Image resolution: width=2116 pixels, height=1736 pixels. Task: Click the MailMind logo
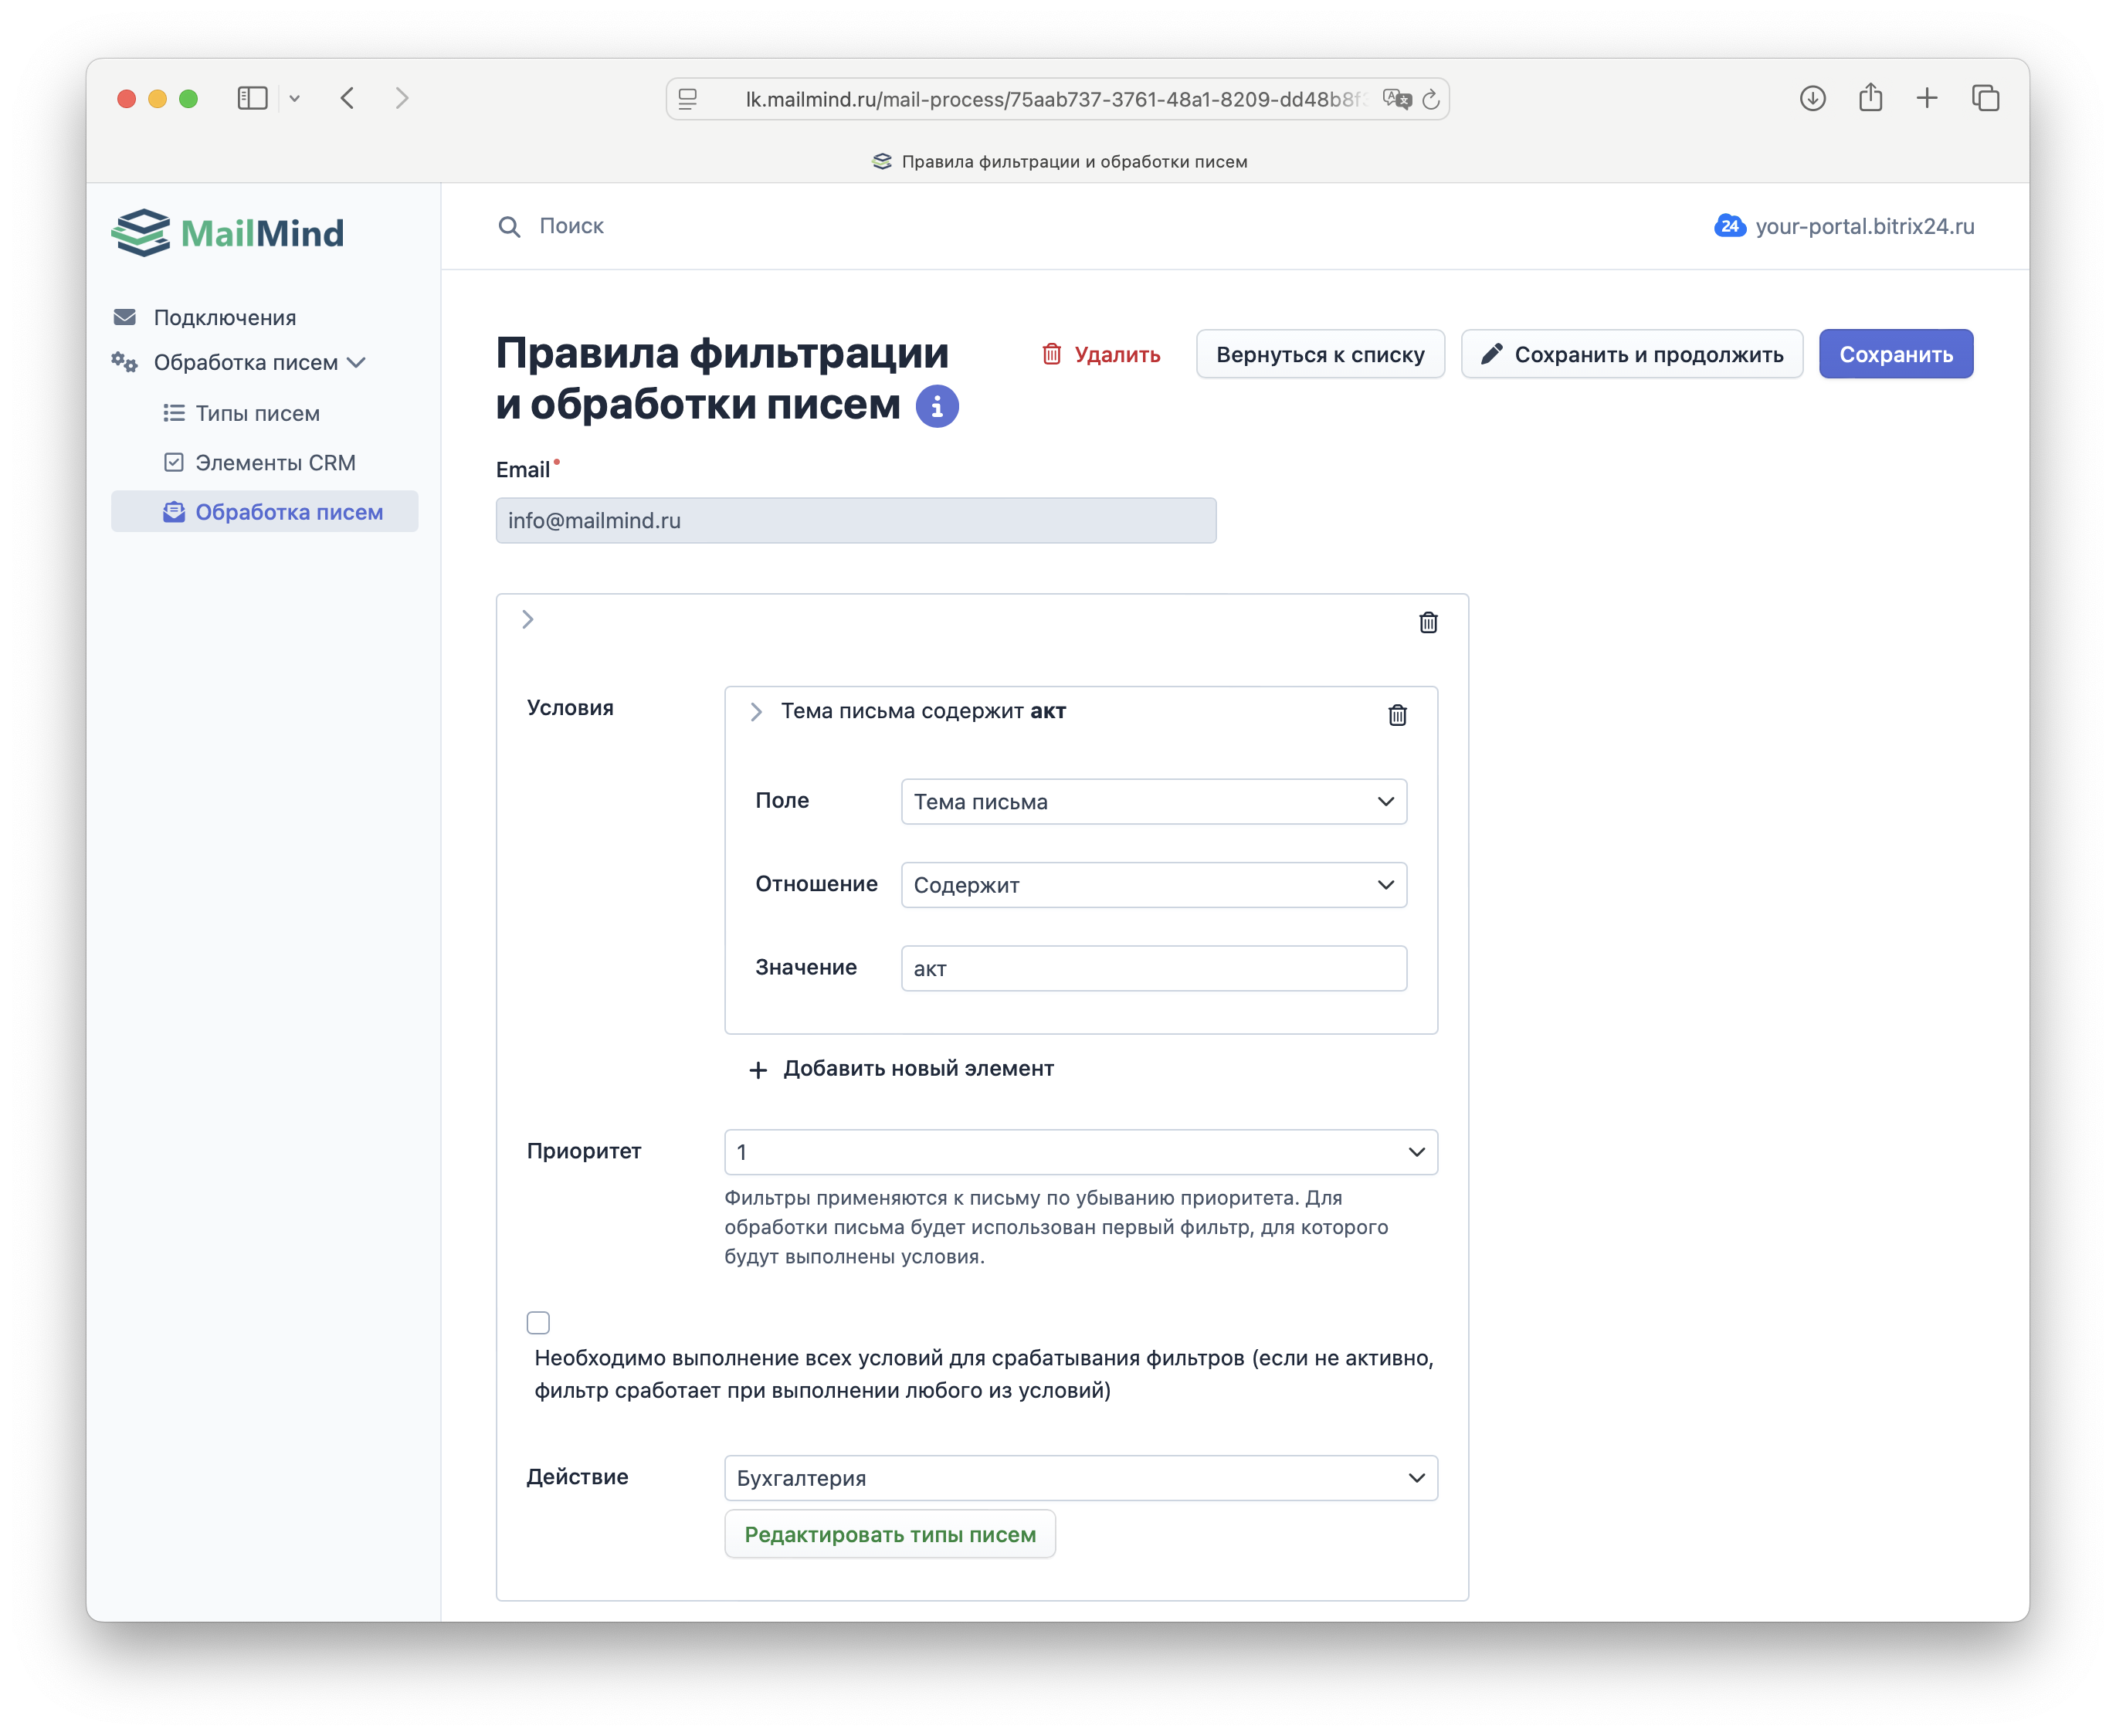pyautogui.click(x=228, y=233)
